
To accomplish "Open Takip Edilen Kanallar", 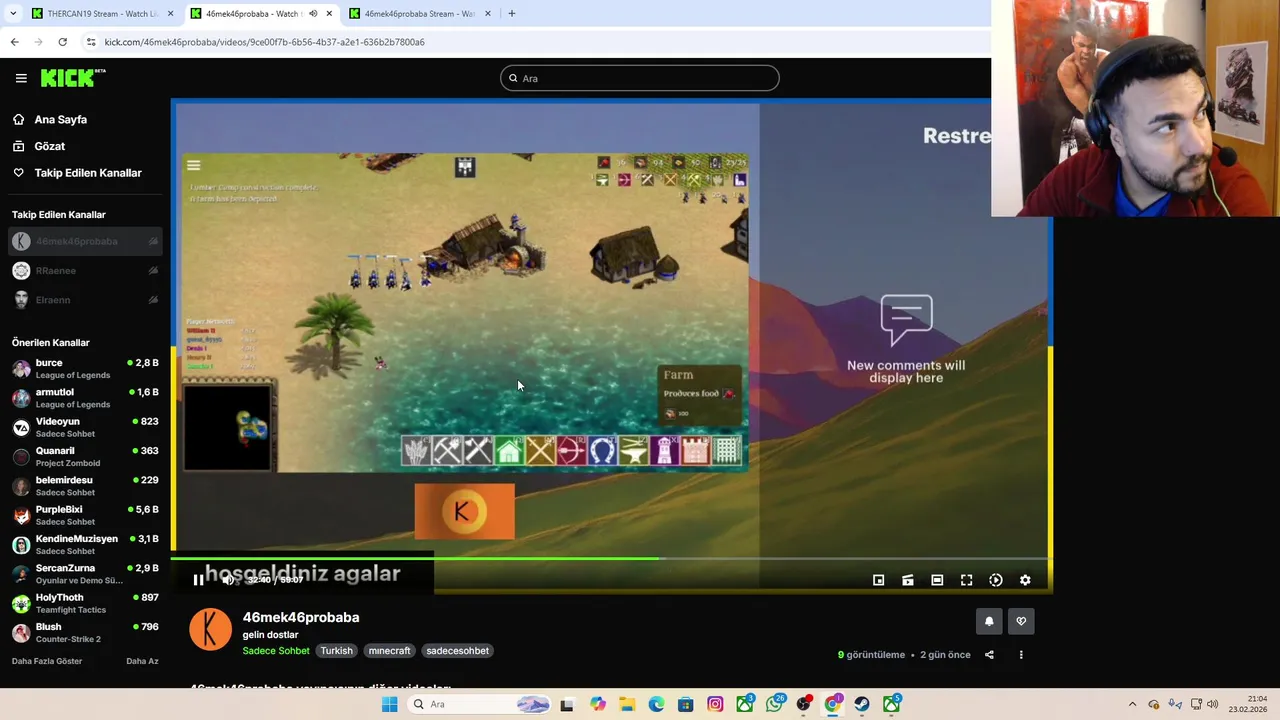I will [88, 173].
